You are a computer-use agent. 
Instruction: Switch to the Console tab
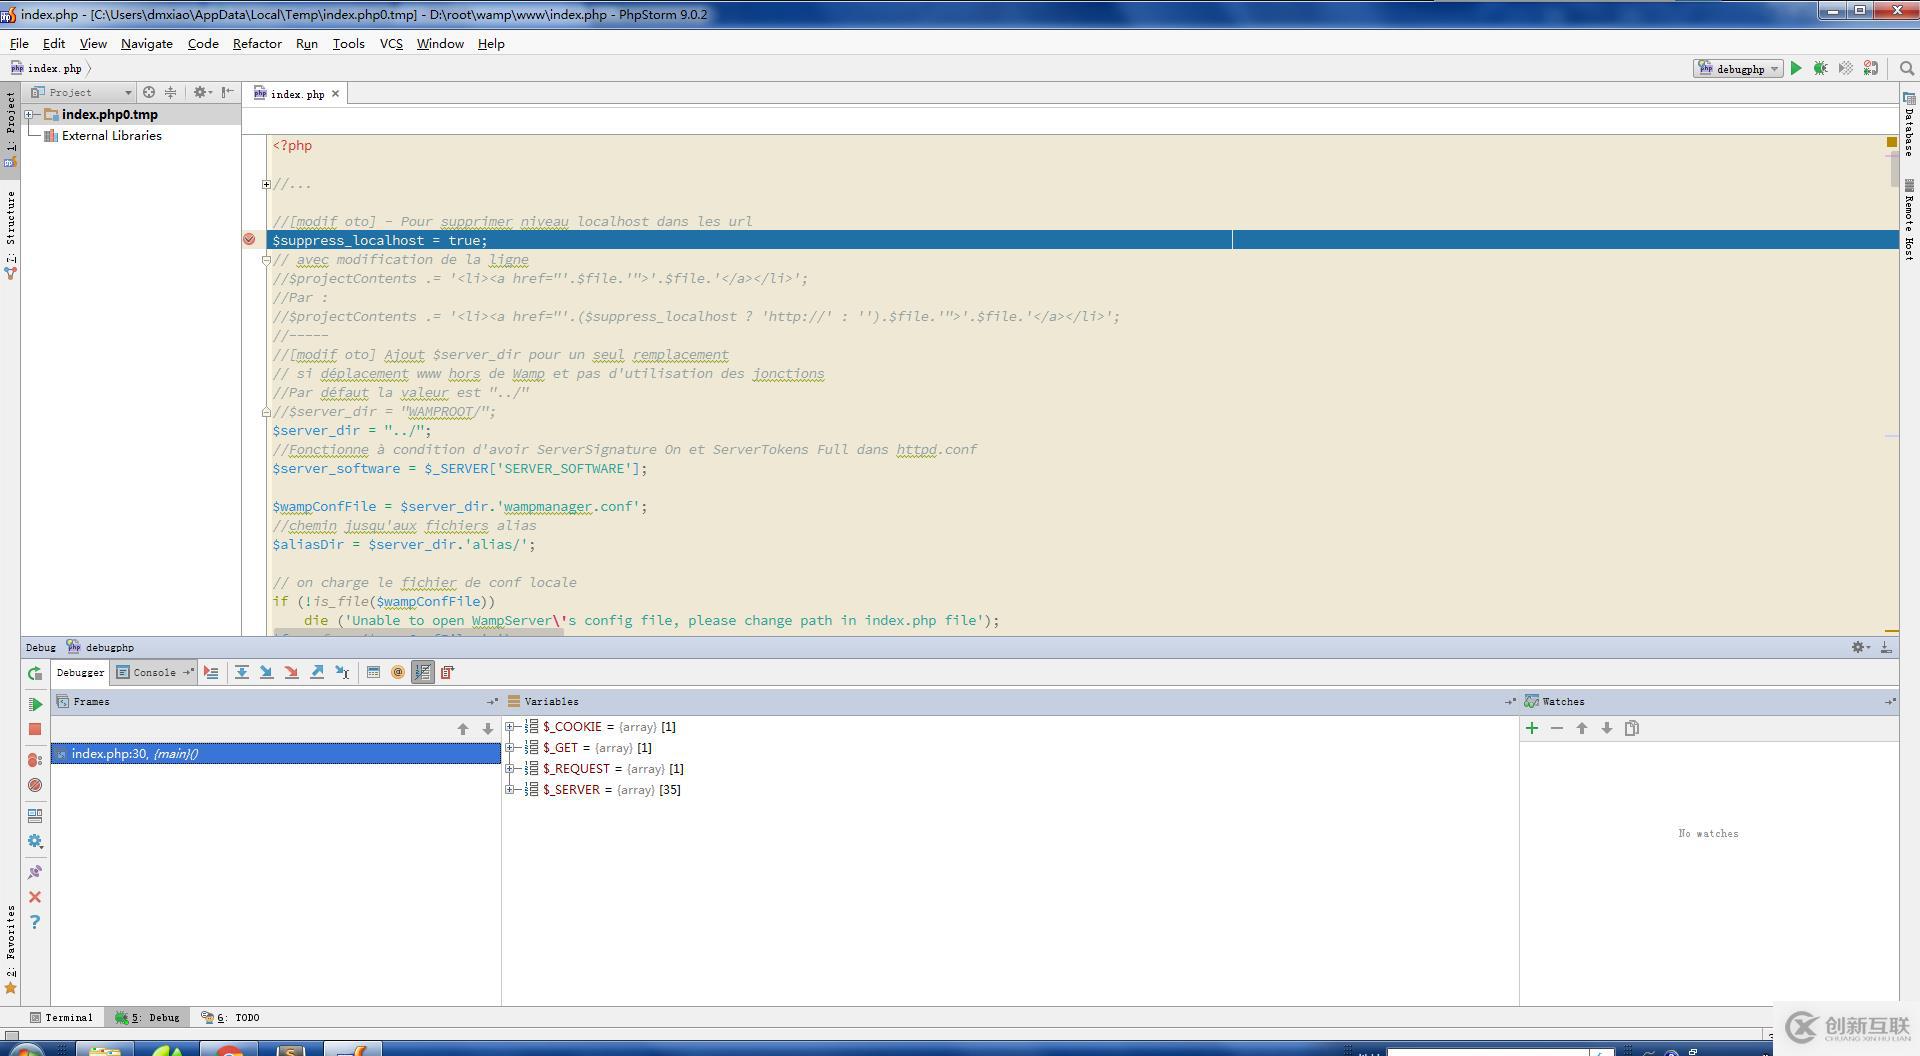tap(148, 673)
